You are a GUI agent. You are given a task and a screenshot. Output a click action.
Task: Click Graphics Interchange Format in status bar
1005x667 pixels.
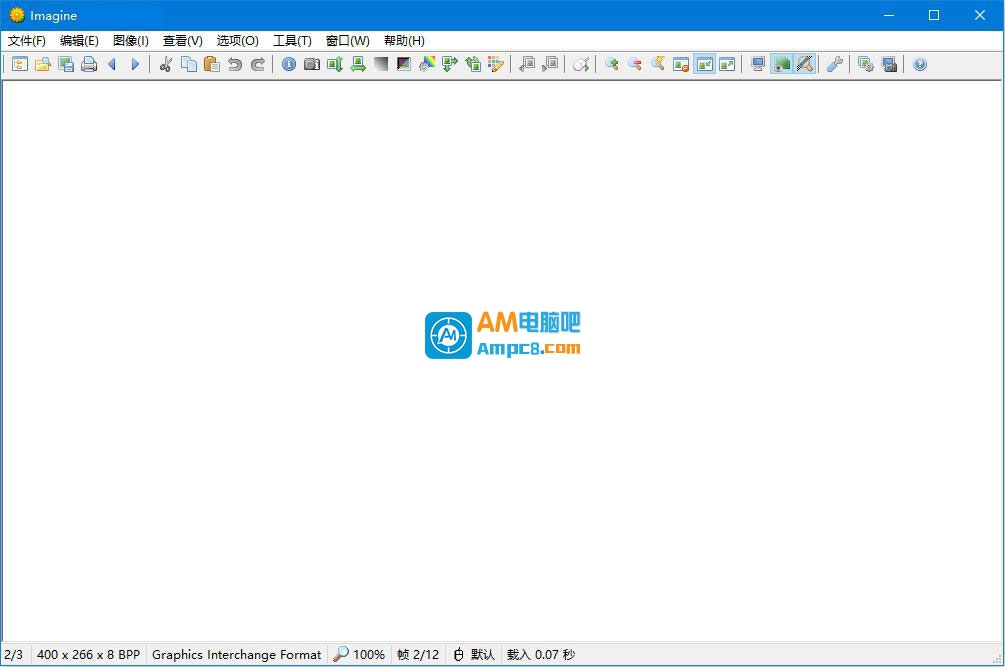237,655
